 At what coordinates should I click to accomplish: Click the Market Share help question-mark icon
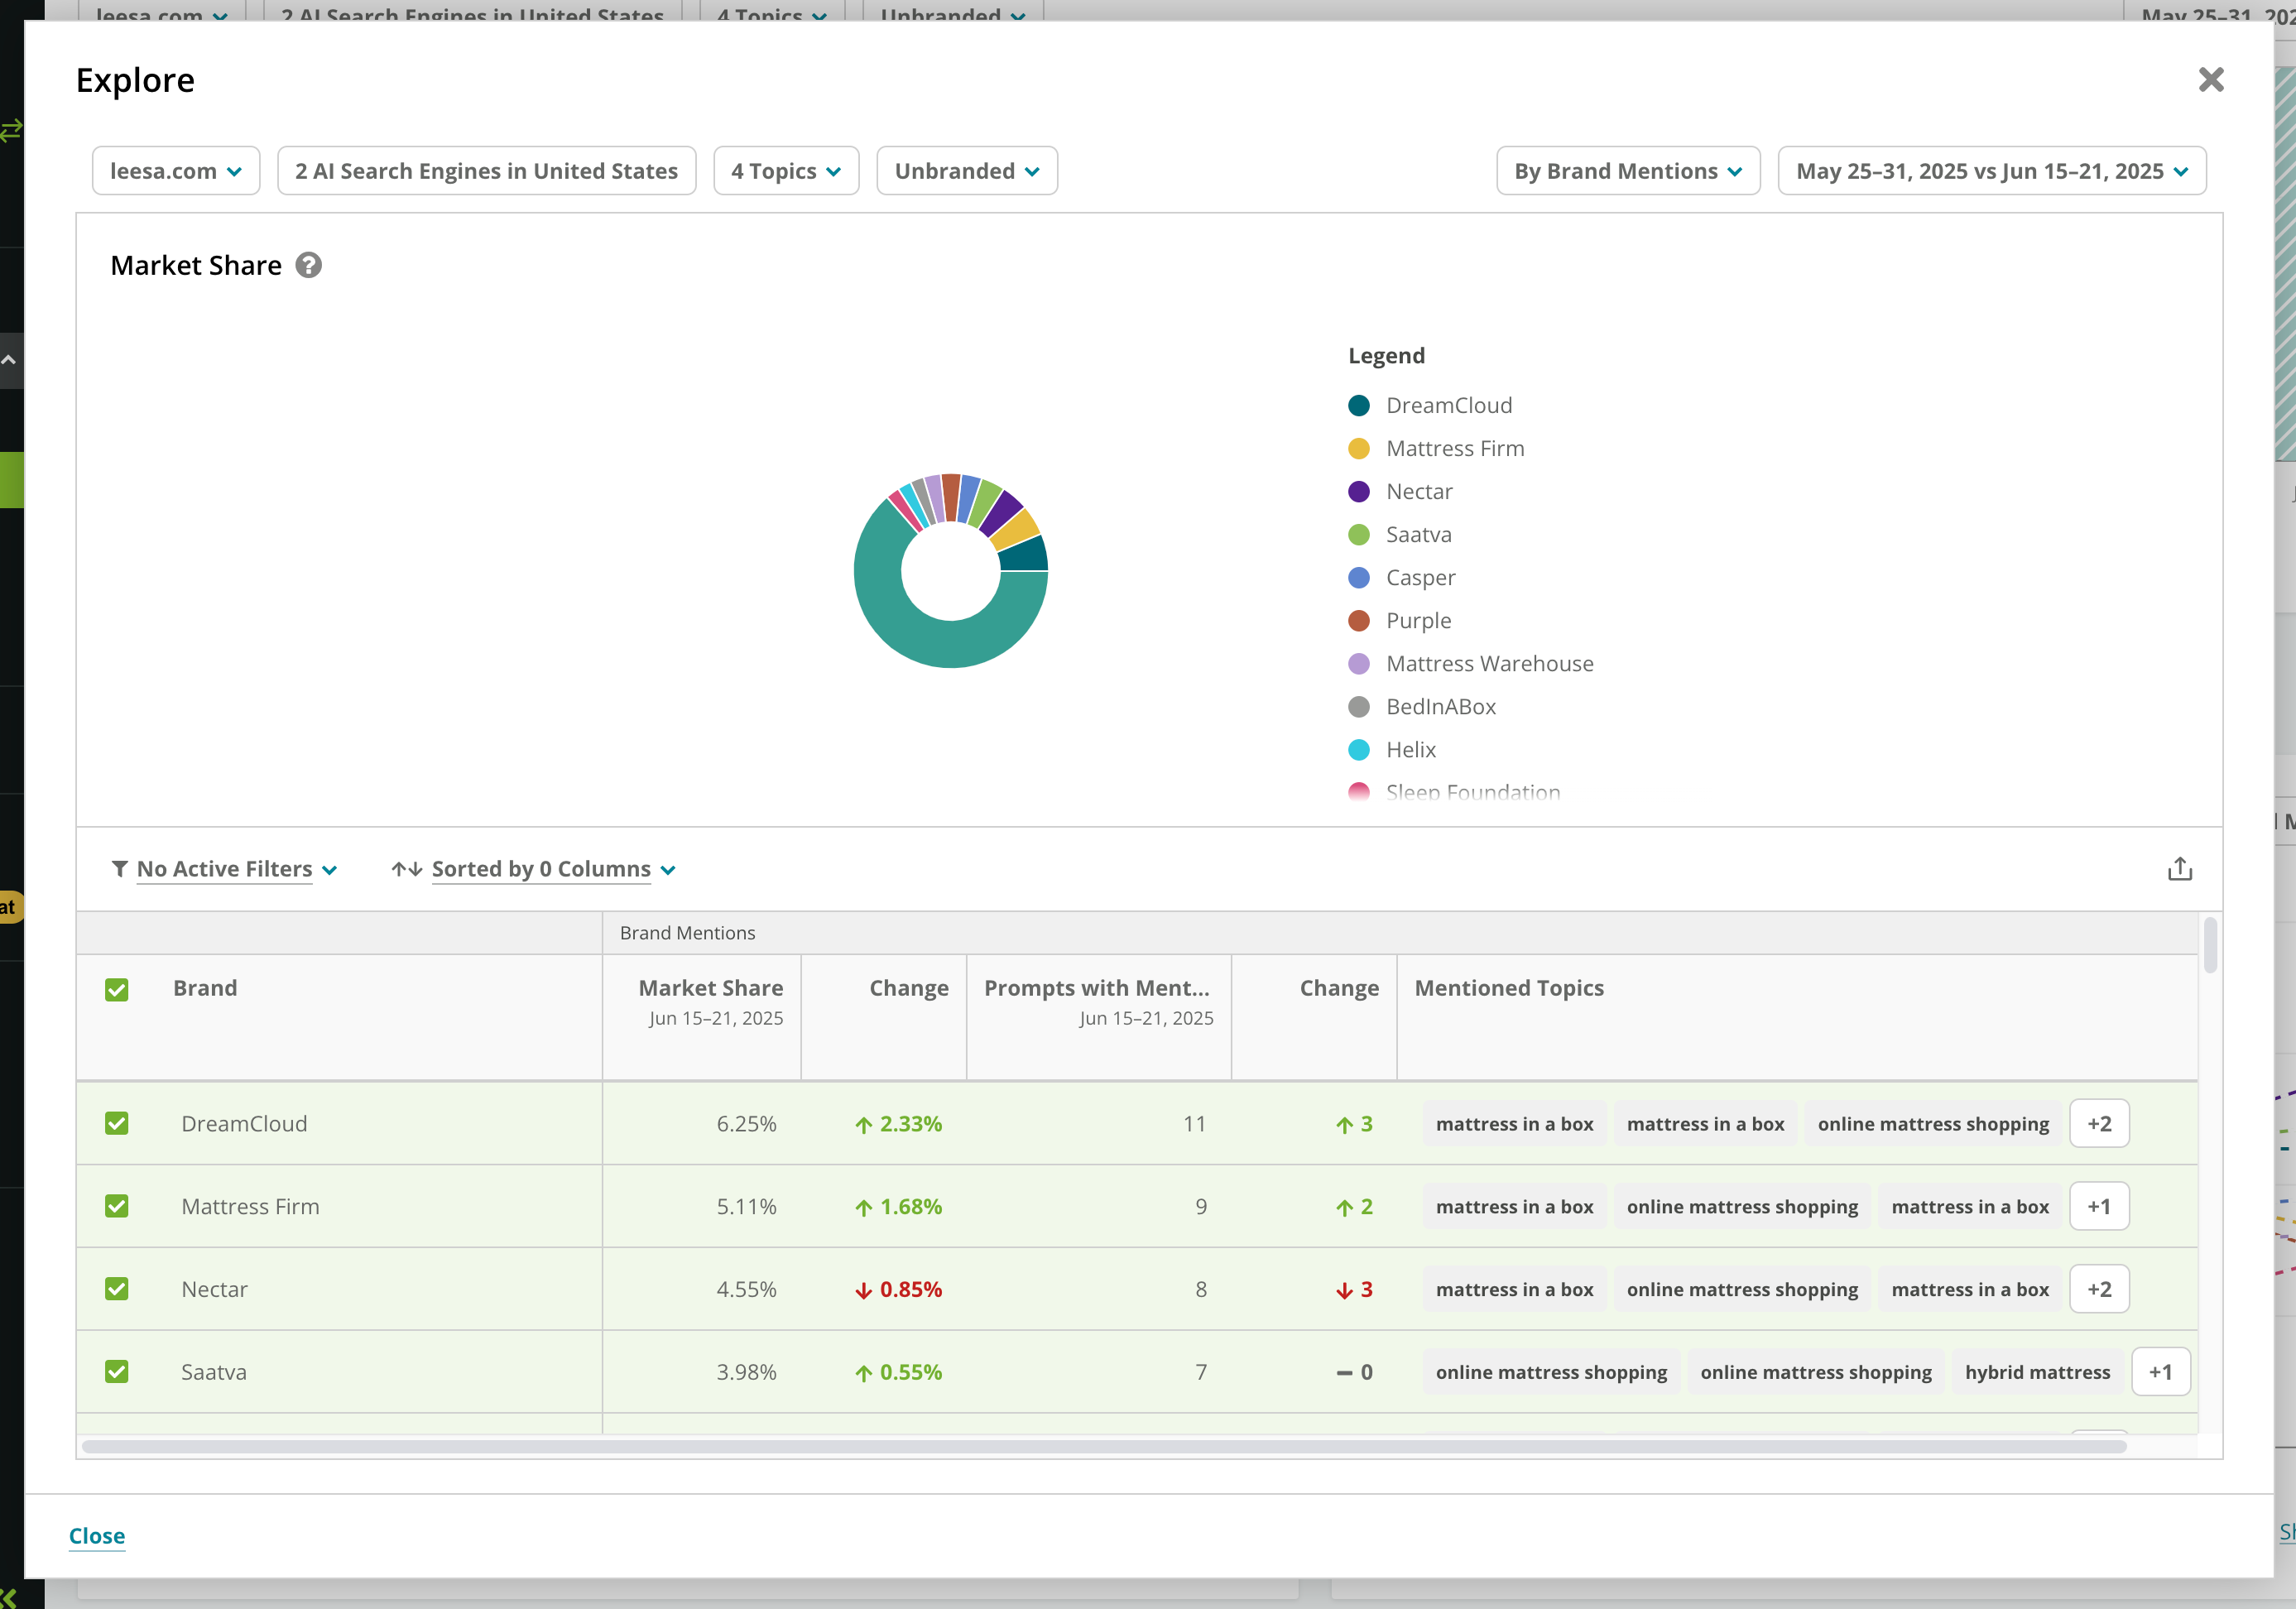(309, 265)
